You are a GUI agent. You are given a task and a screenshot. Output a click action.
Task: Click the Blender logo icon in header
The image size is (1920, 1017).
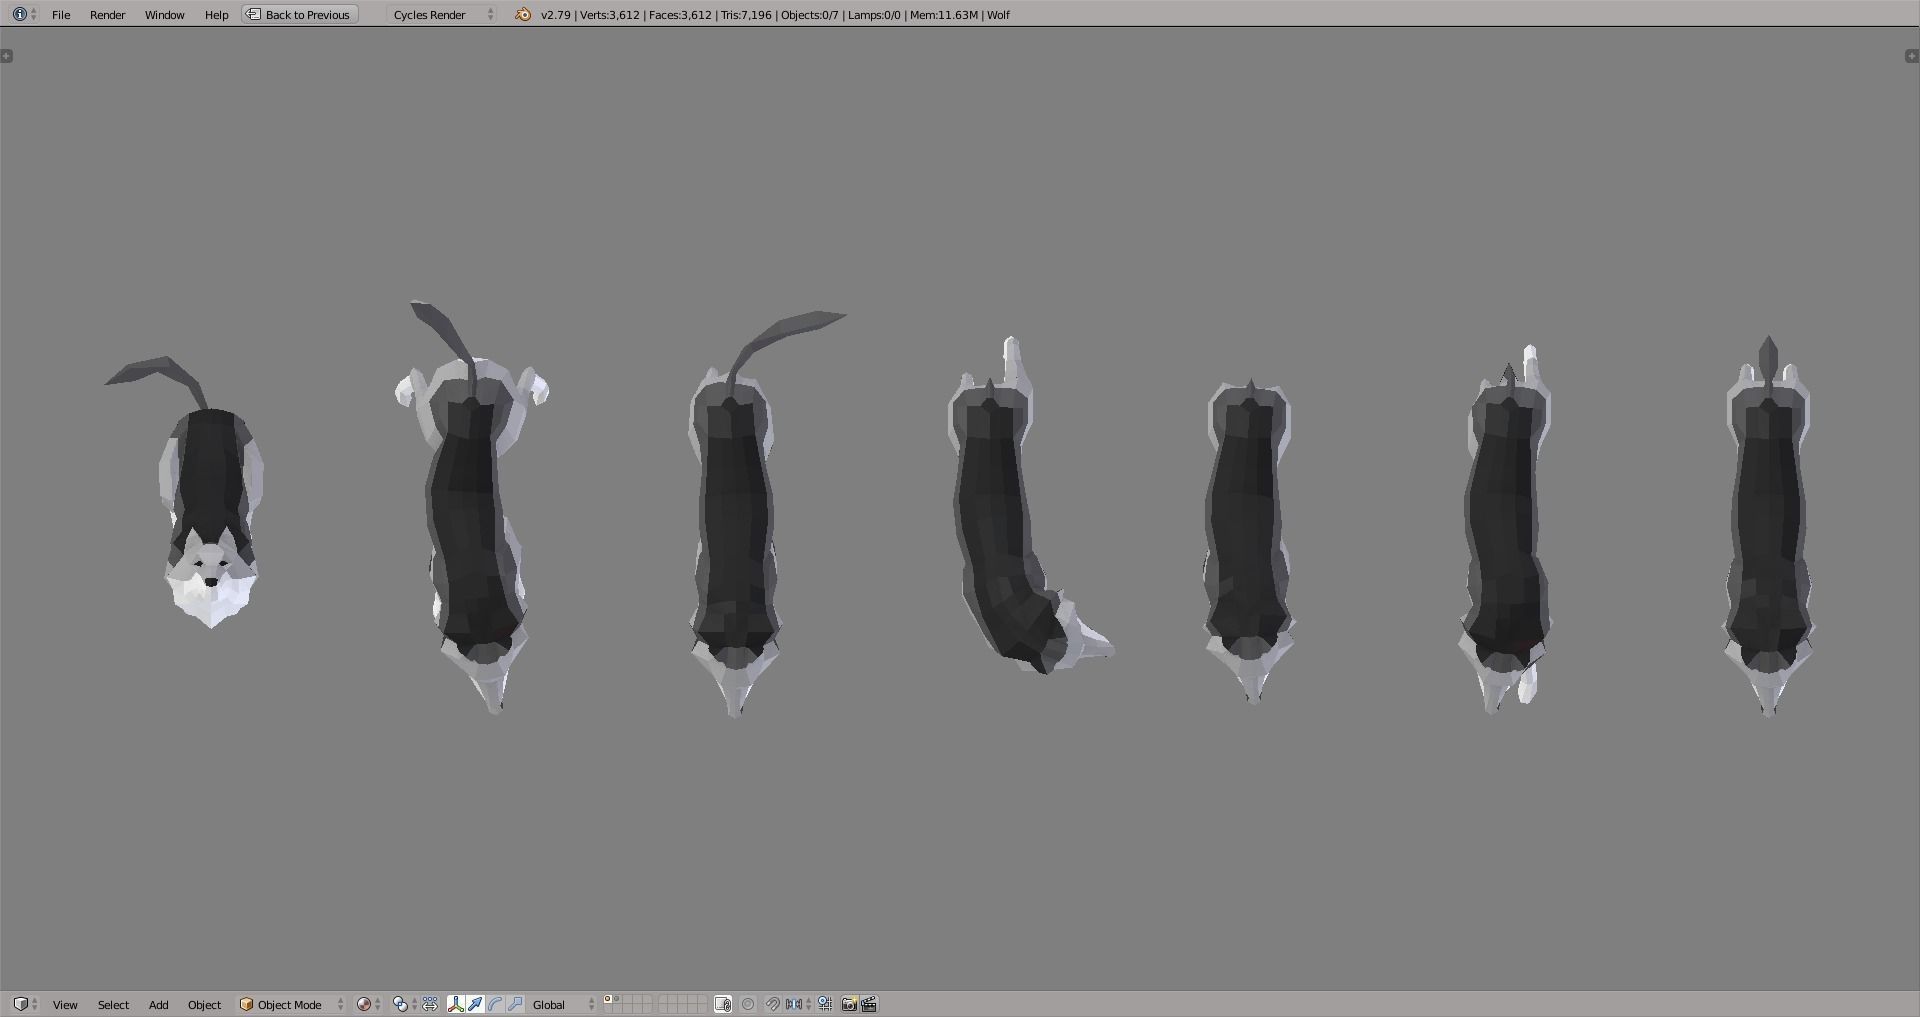tap(523, 14)
